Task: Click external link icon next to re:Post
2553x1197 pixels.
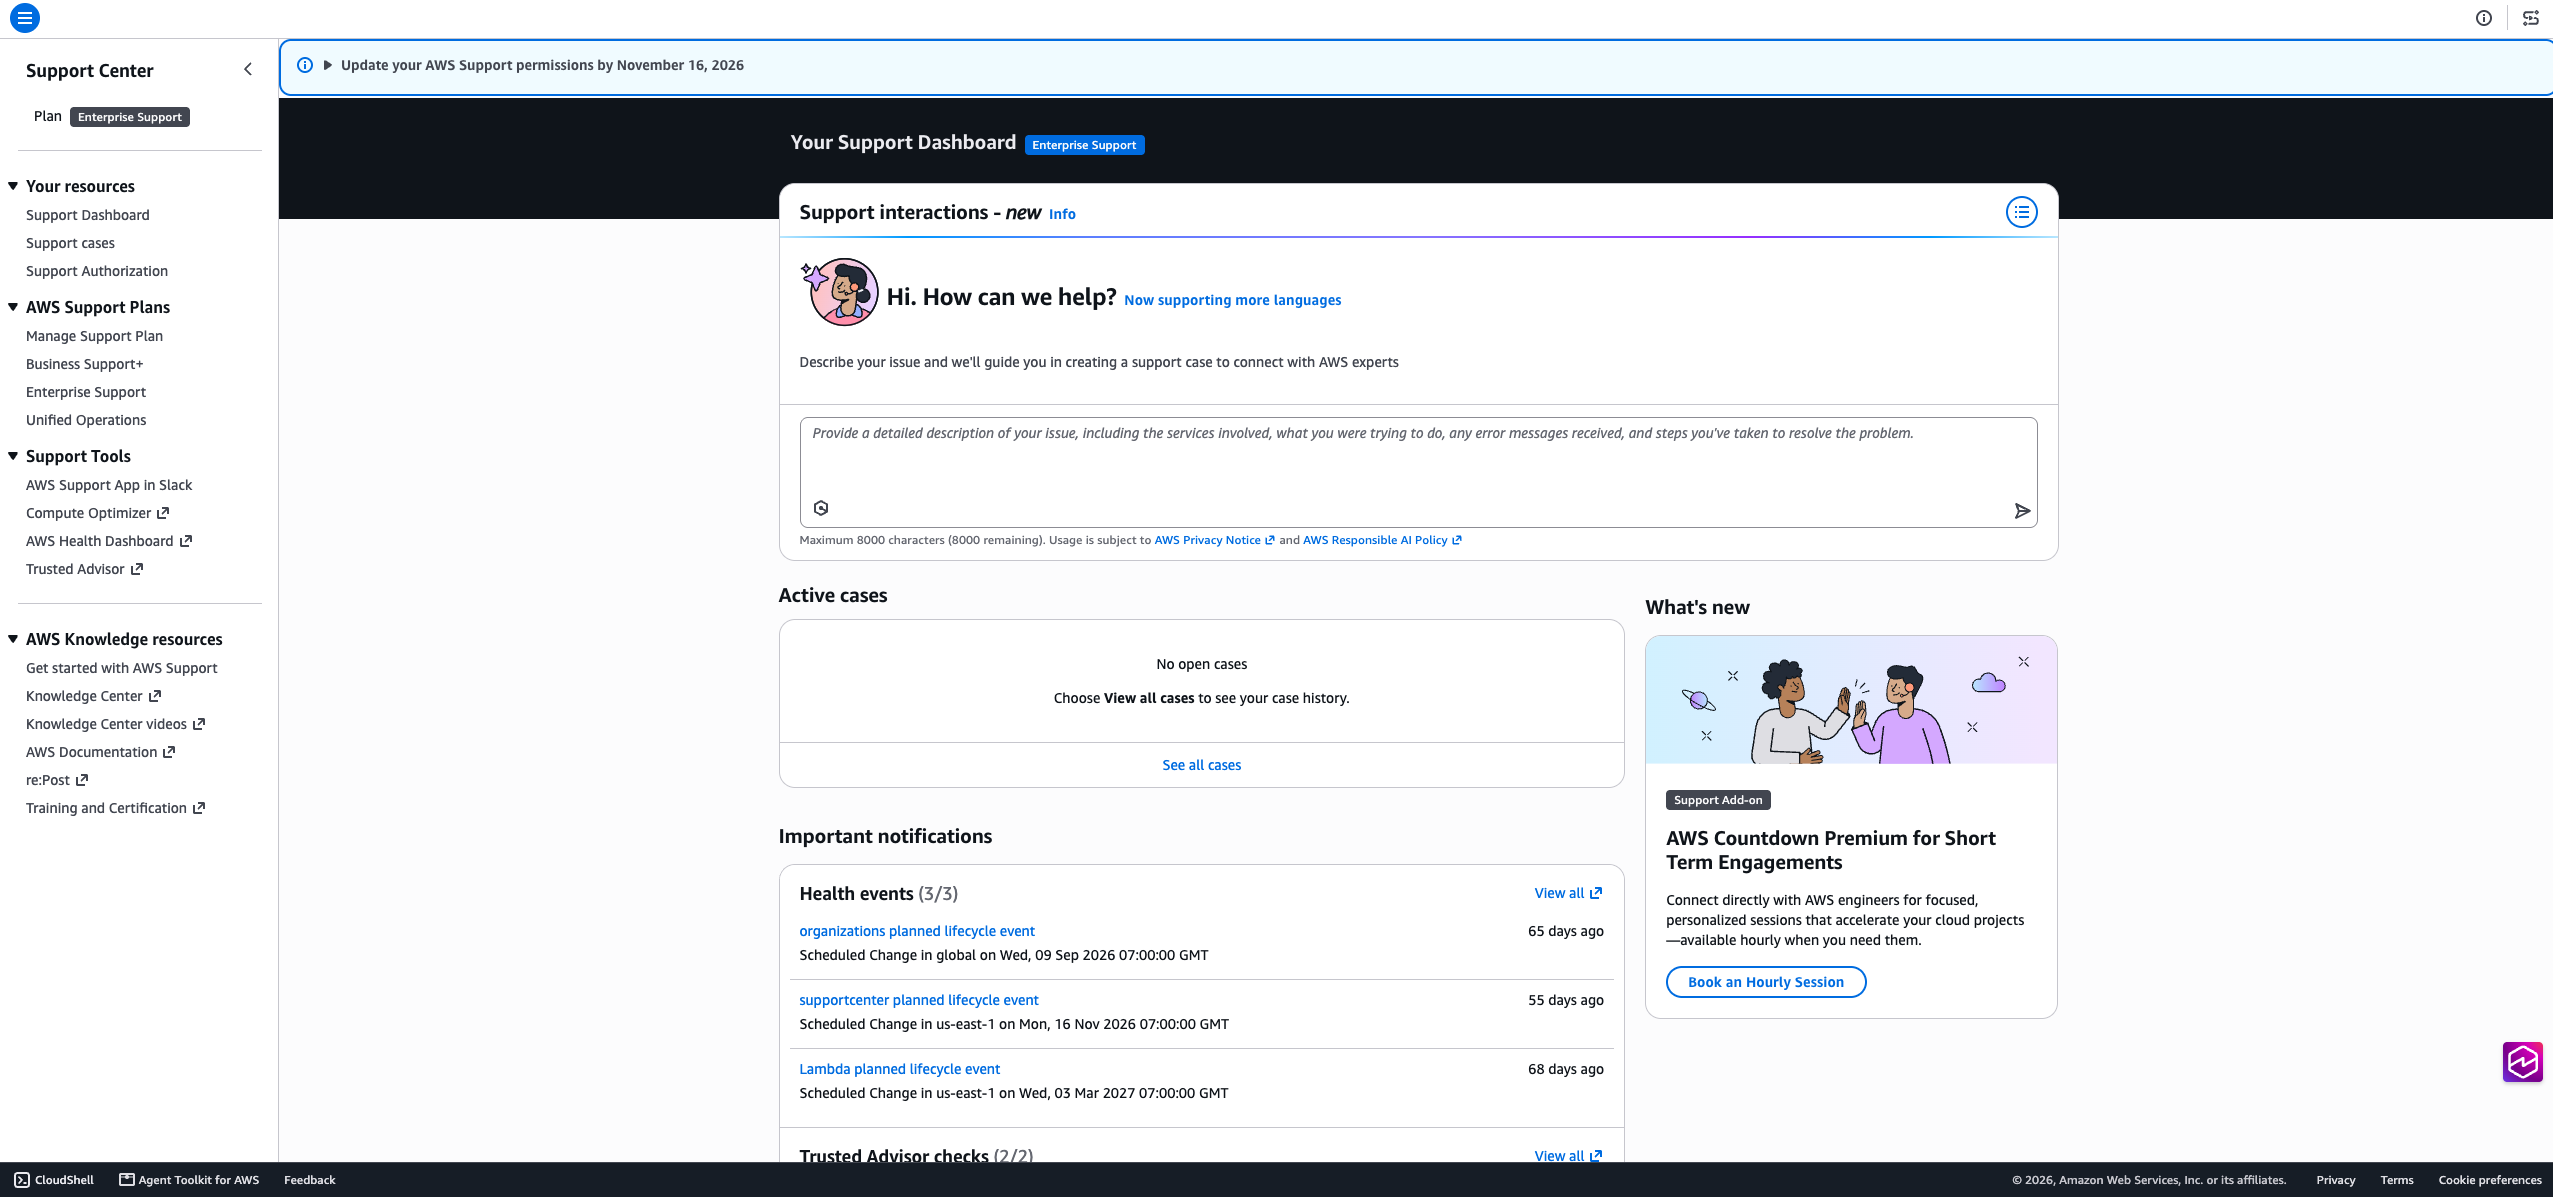Action: [82, 780]
